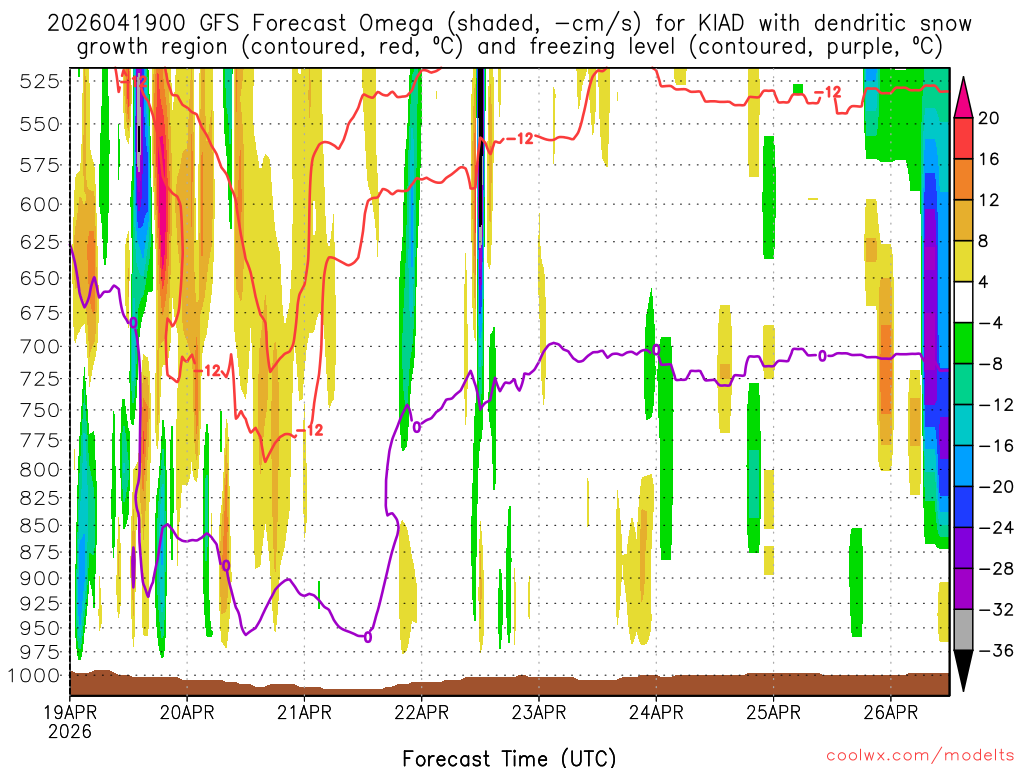The image size is (1024, 768).
Task: Click the chart title line mentioning KIAD
Action: [509, 24]
